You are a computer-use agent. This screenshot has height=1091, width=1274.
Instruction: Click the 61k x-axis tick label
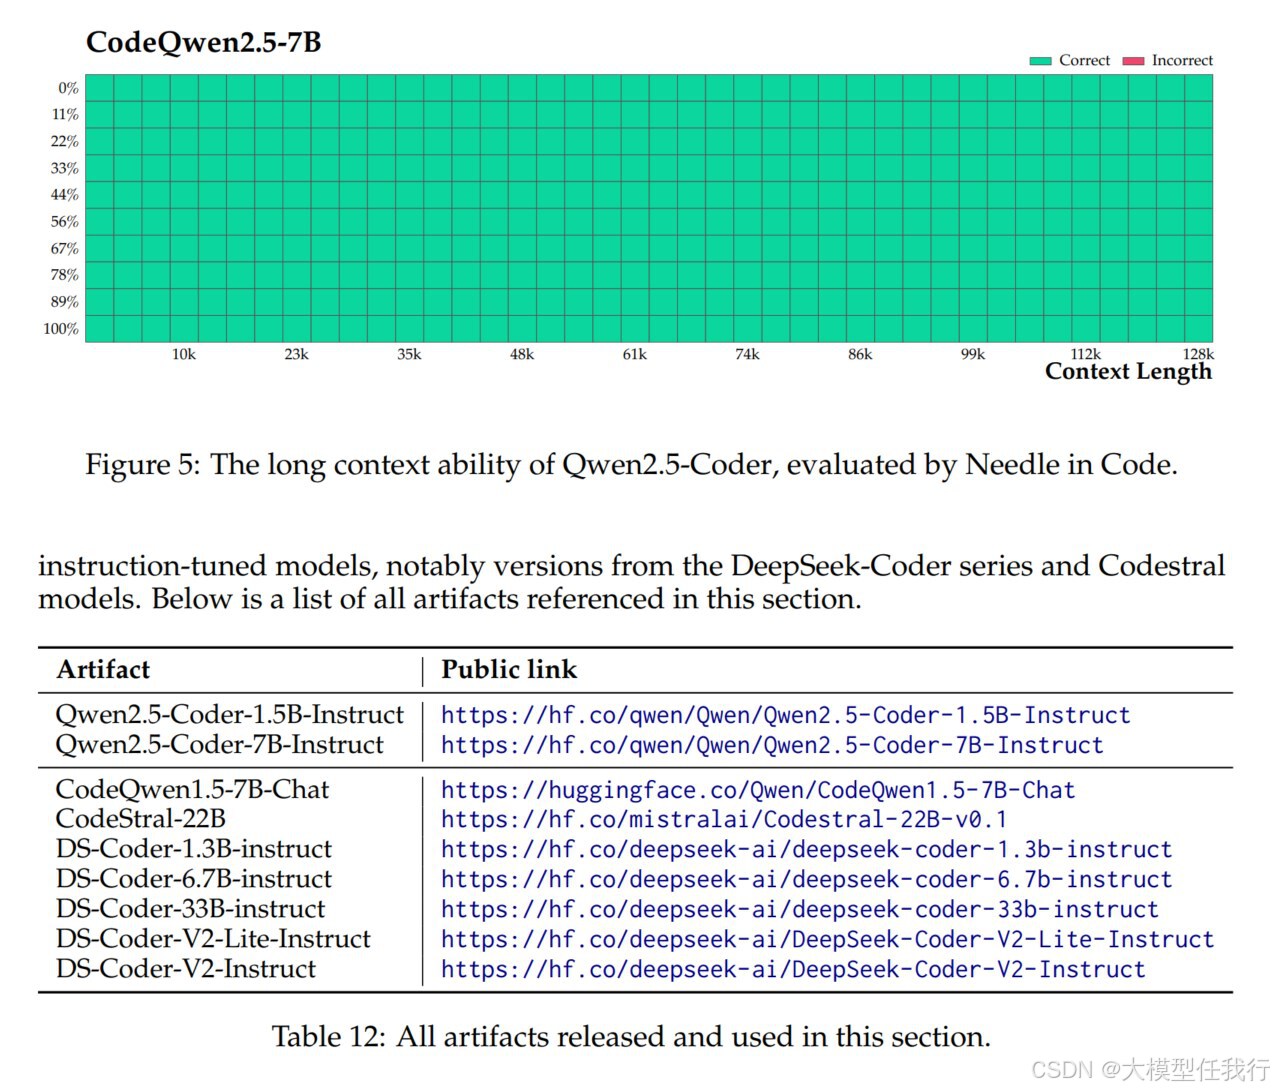click(x=635, y=354)
